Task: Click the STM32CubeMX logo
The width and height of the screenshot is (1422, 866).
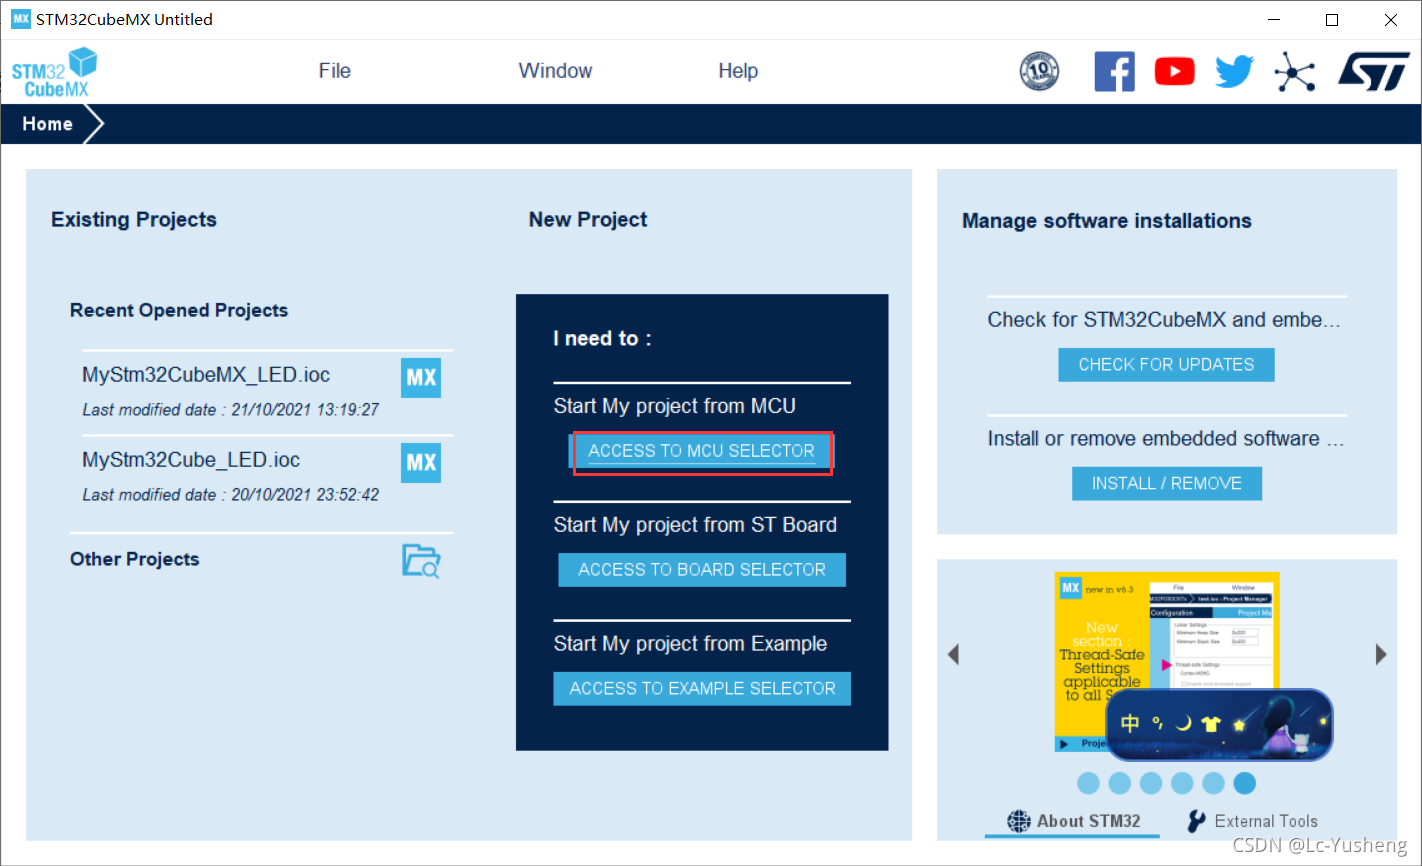Action: click(55, 72)
